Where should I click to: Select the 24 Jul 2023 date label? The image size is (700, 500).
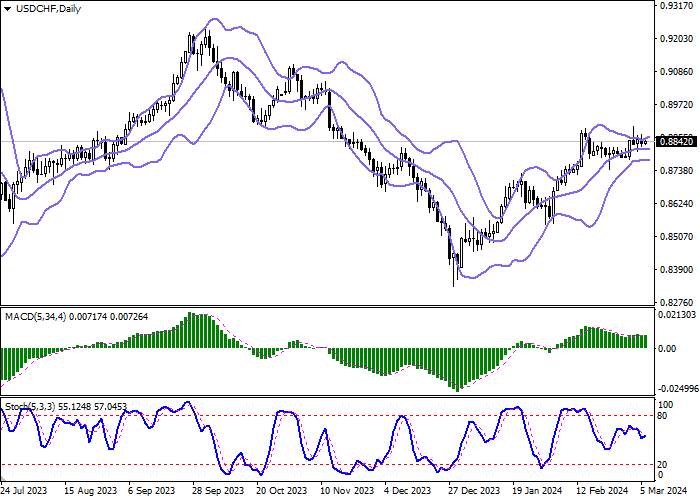tap(23, 490)
